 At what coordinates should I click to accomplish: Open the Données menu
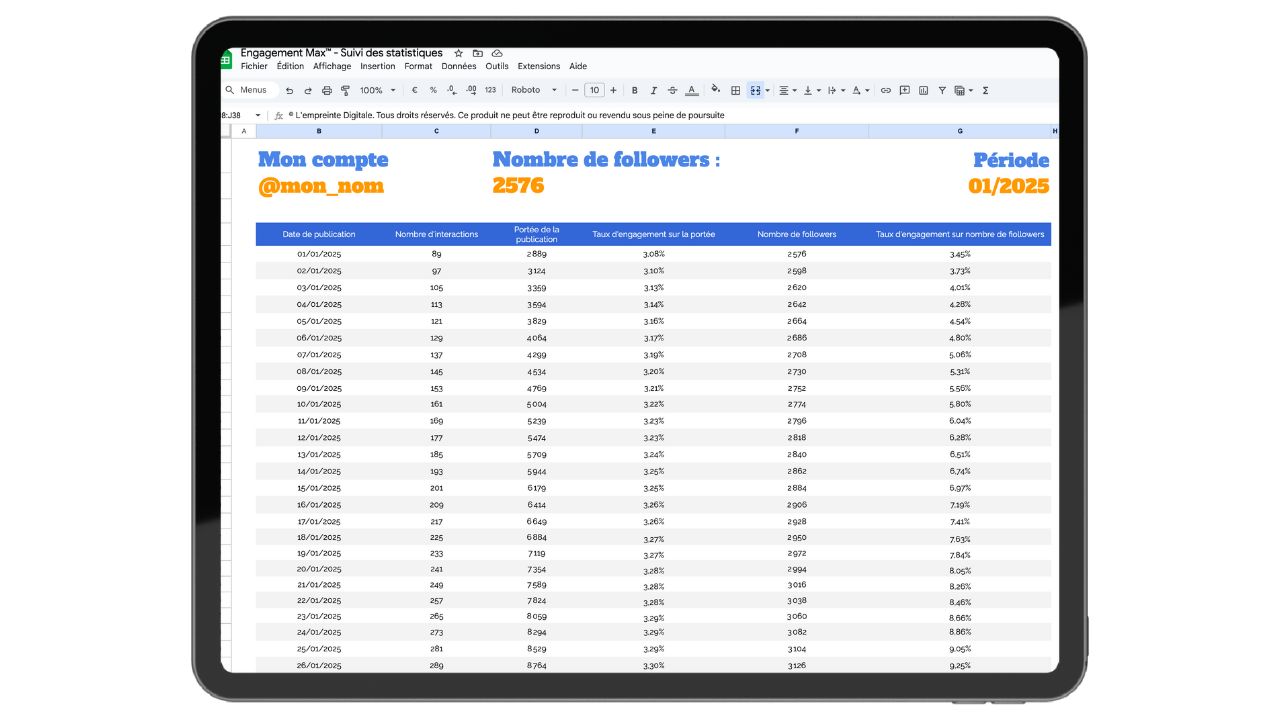tap(459, 66)
